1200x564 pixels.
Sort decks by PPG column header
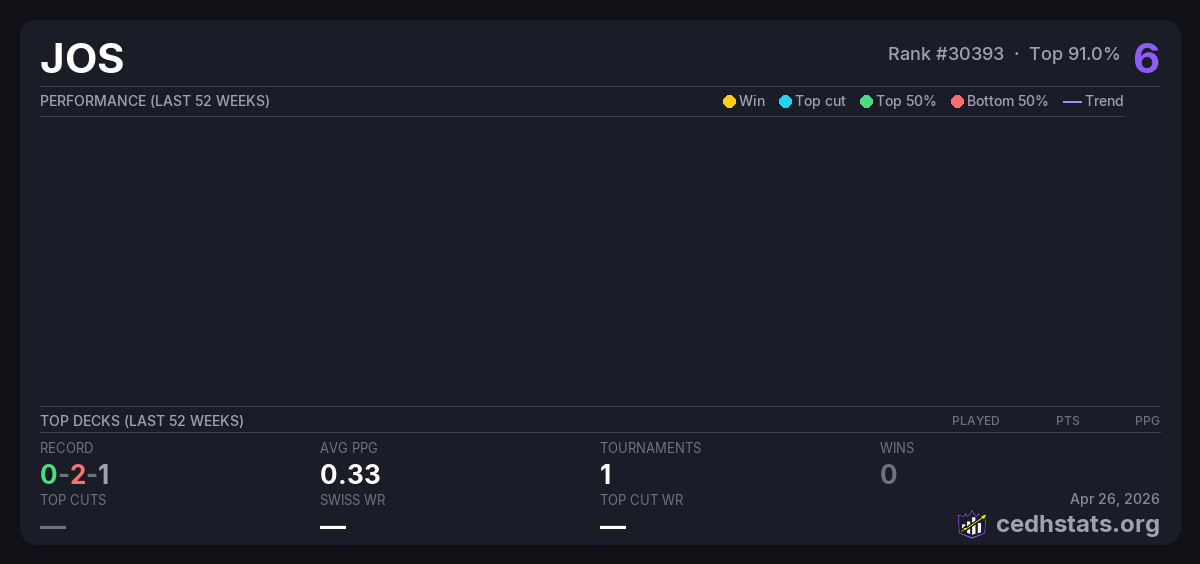click(x=1147, y=421)
